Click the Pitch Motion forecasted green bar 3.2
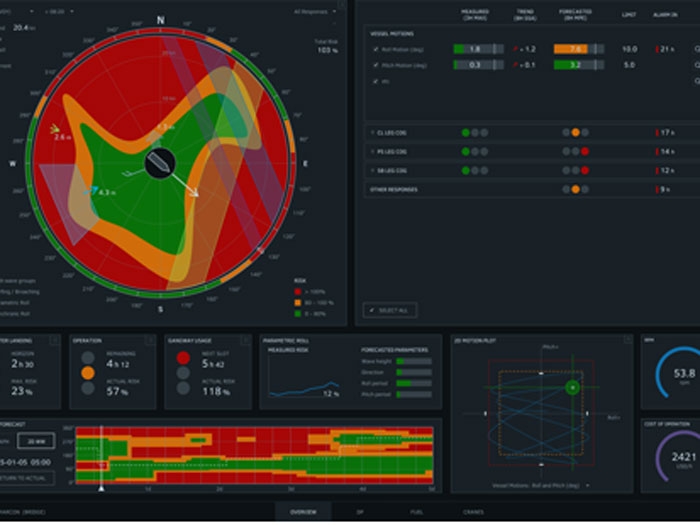This screenshot has height=525, width=700. [x=579, y=65]
